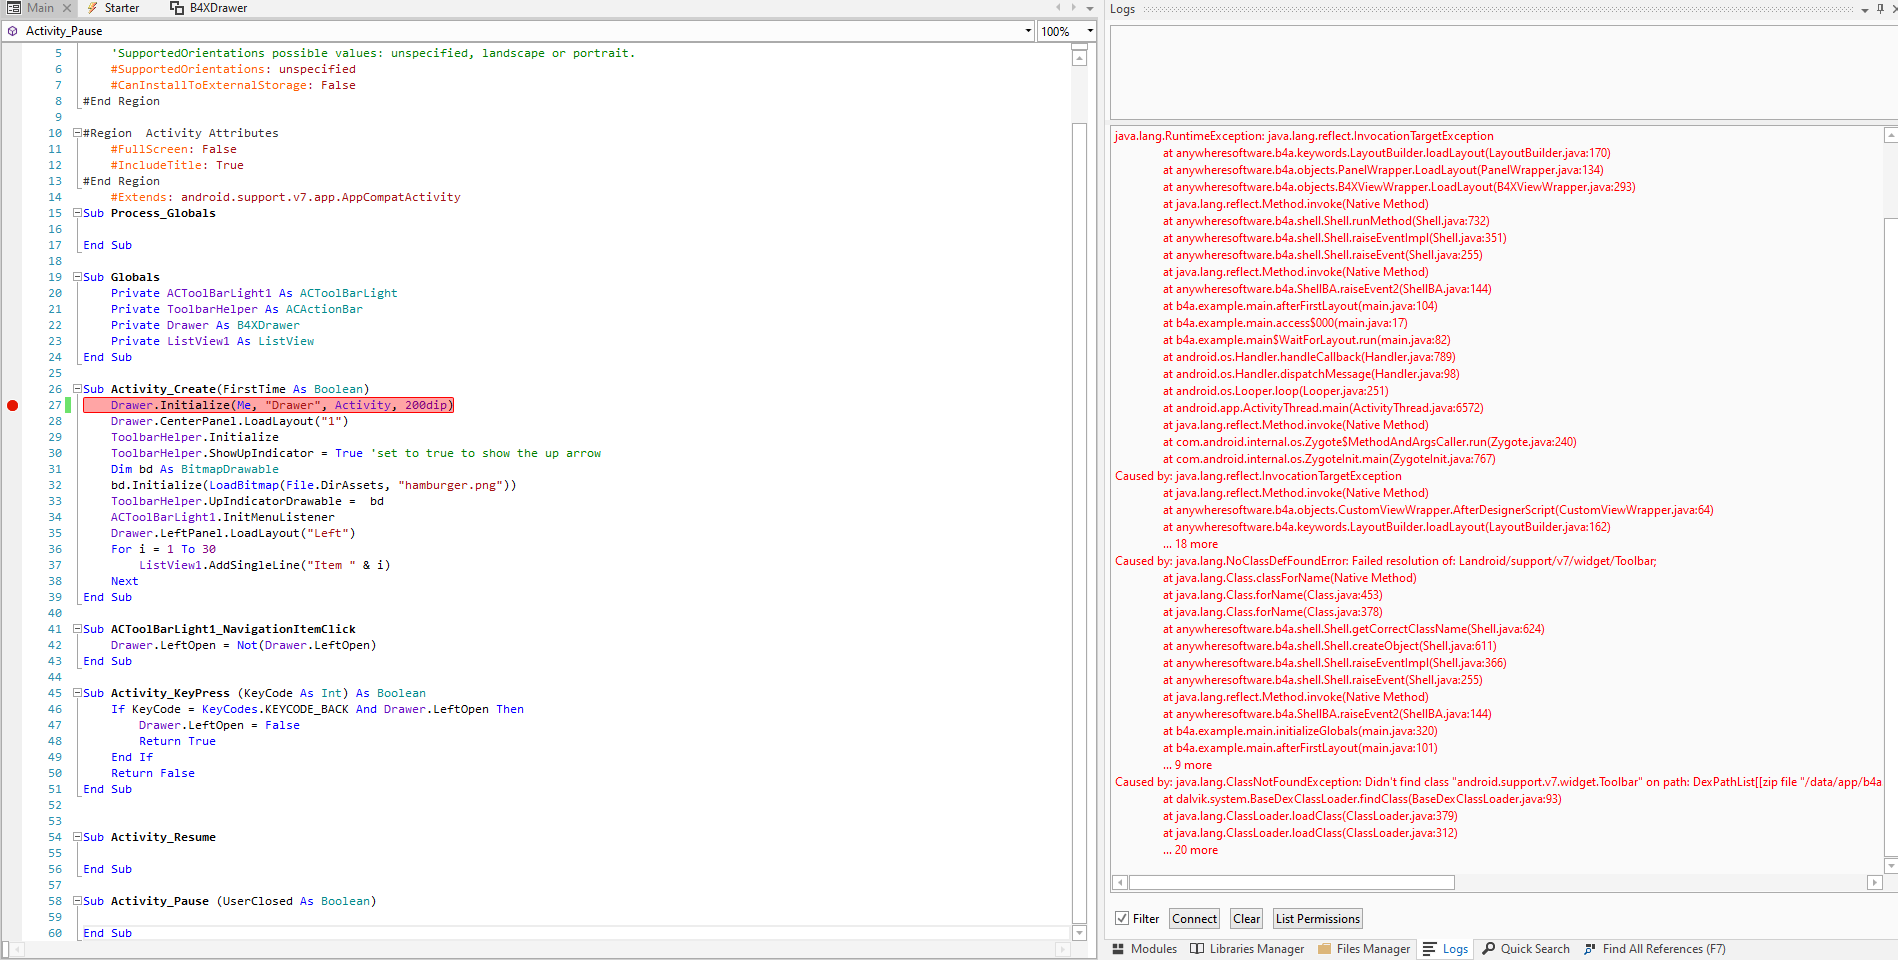Uncheck the Filter checkbox

(1123, 919)
